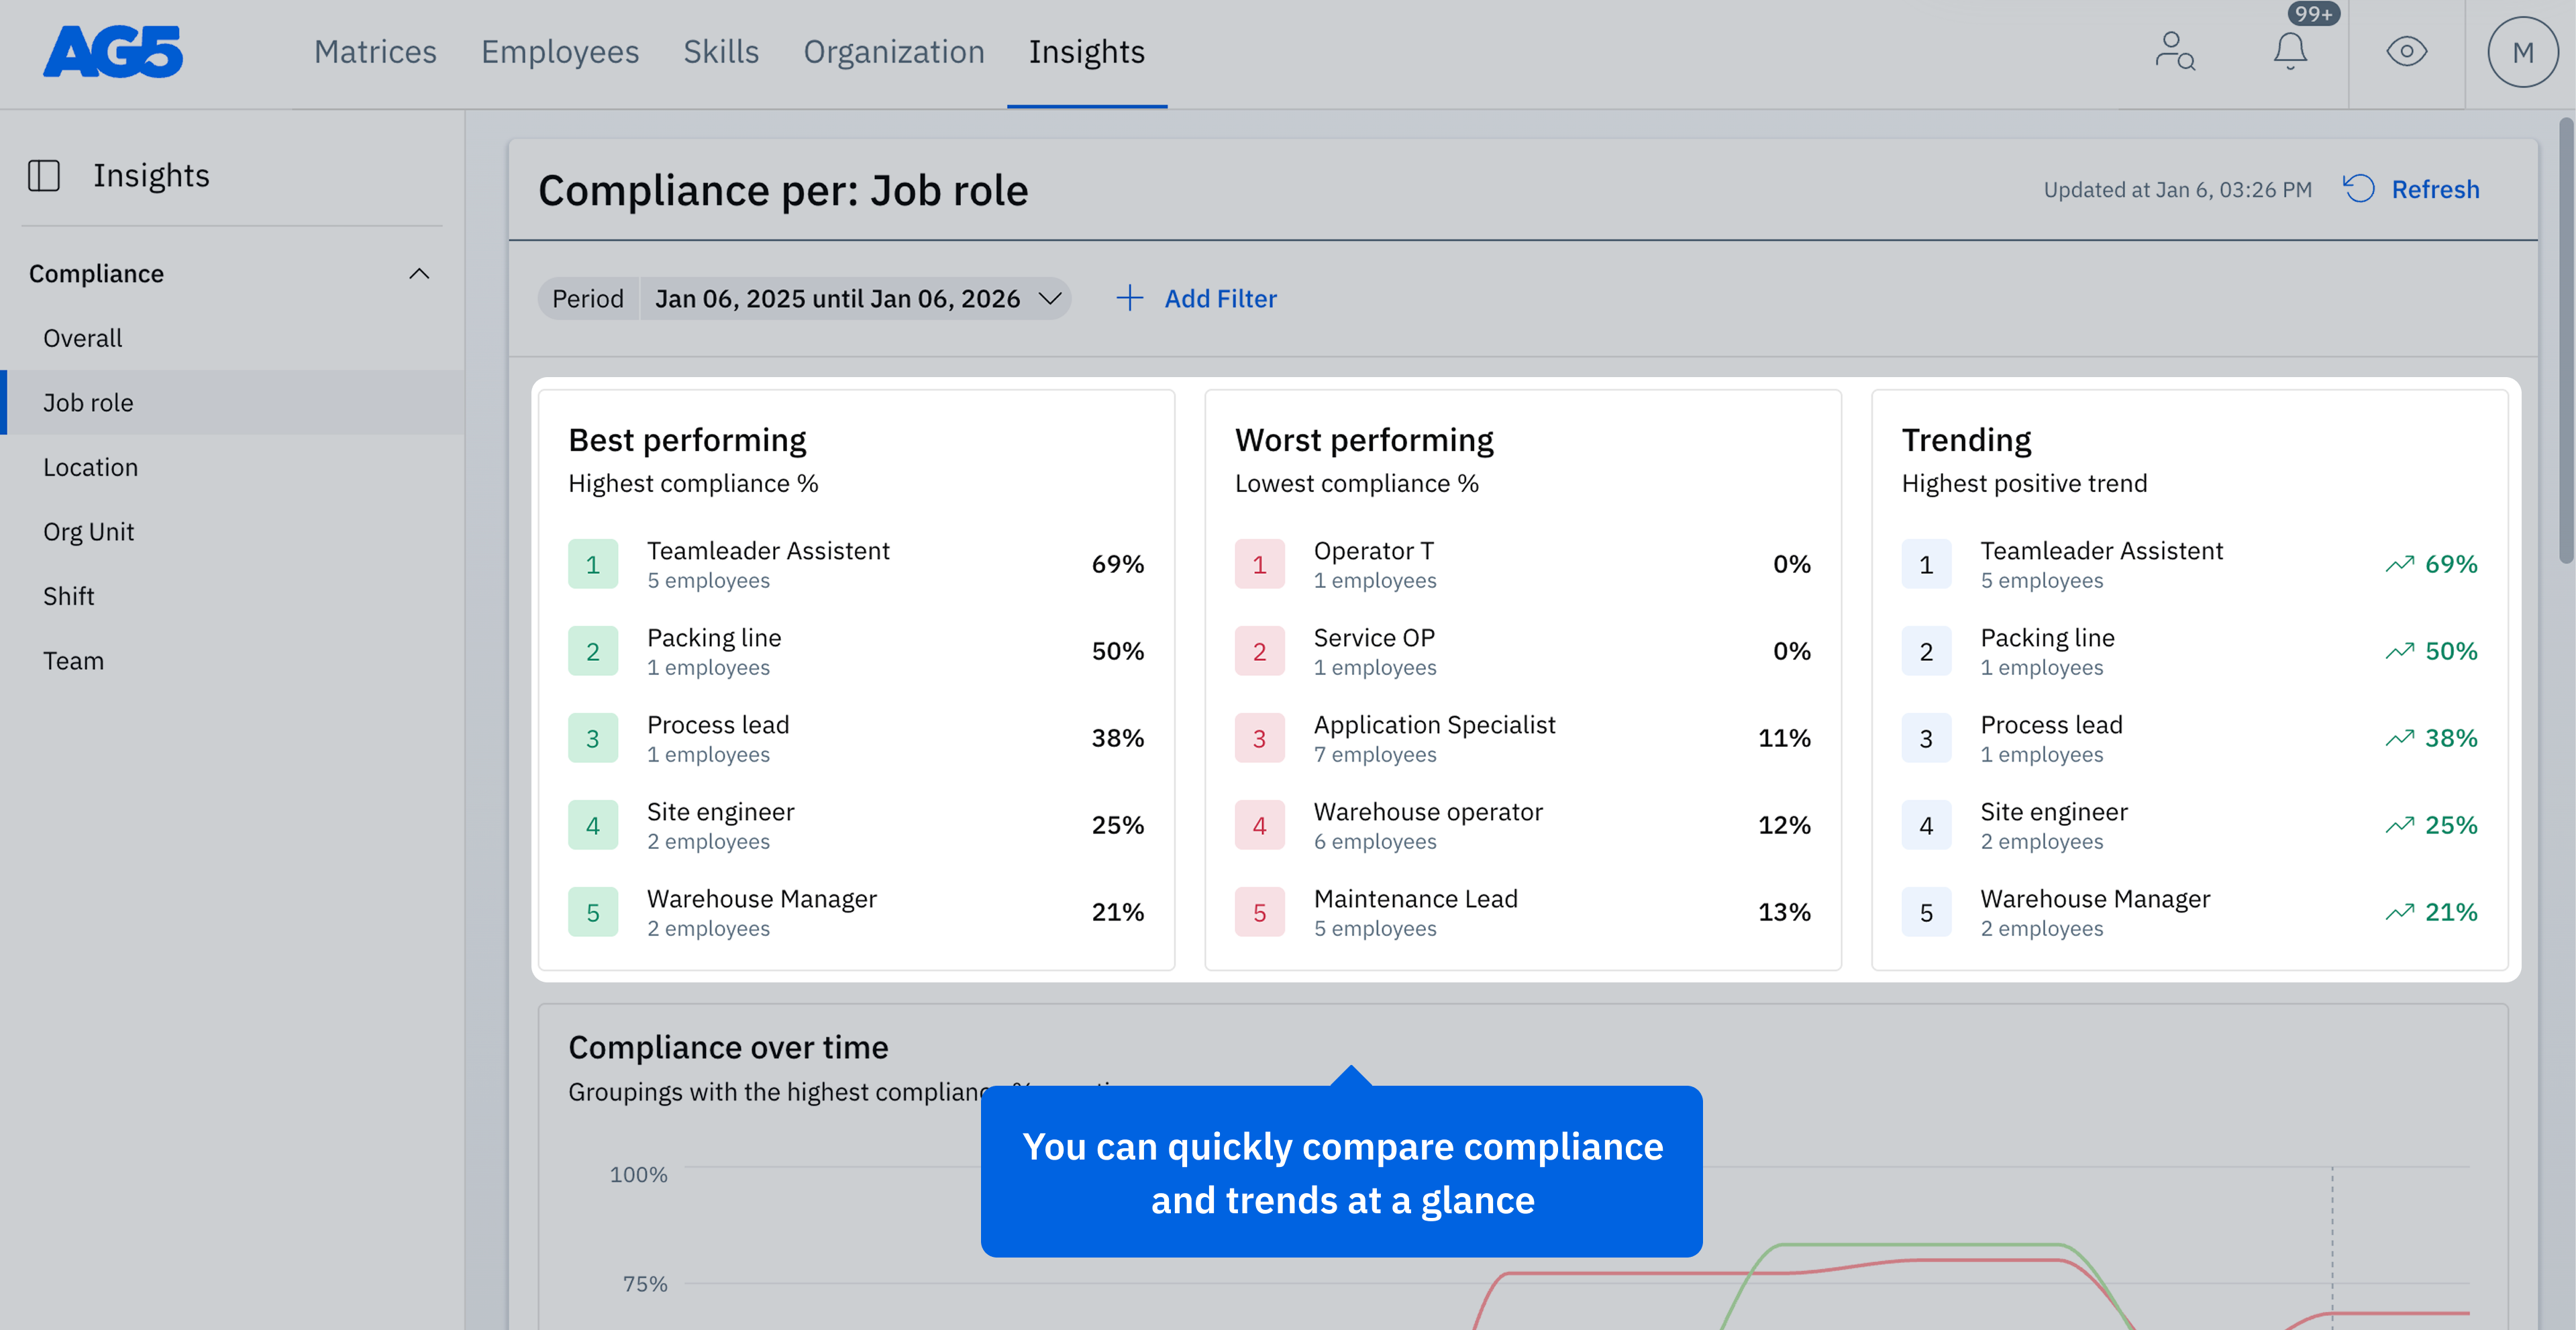Click the trend arrow beside Teamleader Assistent 69%
This screenshot has width=2576, height=1330.
pyautogui.click(x=2399, y=564)
